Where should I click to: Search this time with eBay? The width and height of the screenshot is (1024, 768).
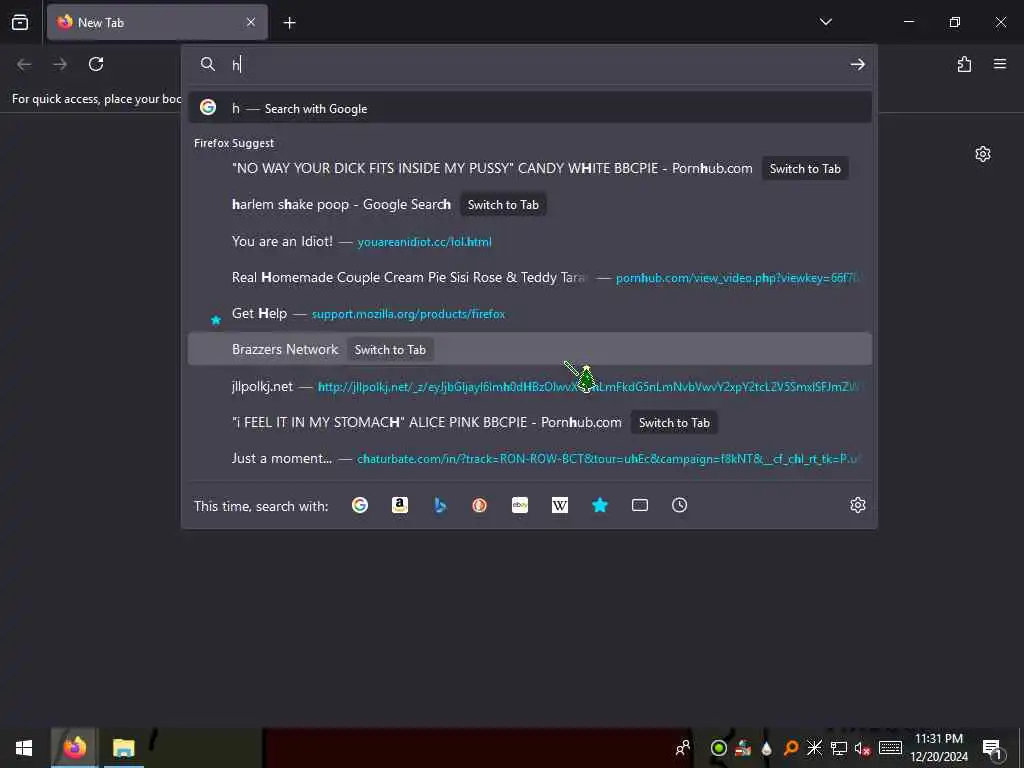pyautogui.click(x=520, y=505)
